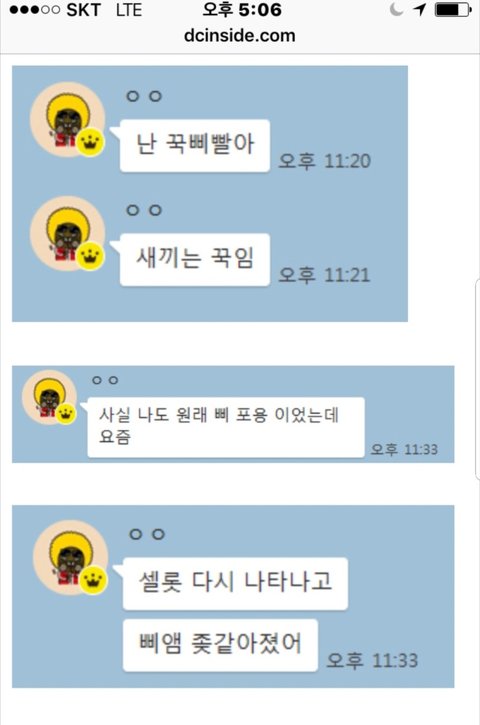This screenshot has width=480, height=725.
Task: Tap the profile avatar beside 새끼는 꾹임
Action: [68, 233]
